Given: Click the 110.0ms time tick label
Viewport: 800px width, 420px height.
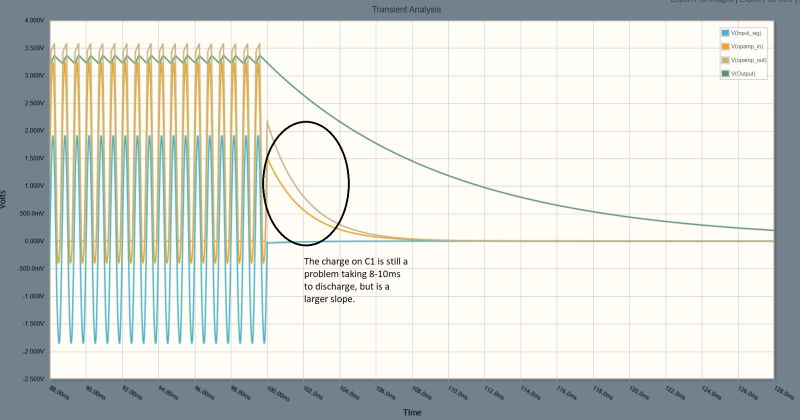Looking at the screenshot, I should pos(458,392).
